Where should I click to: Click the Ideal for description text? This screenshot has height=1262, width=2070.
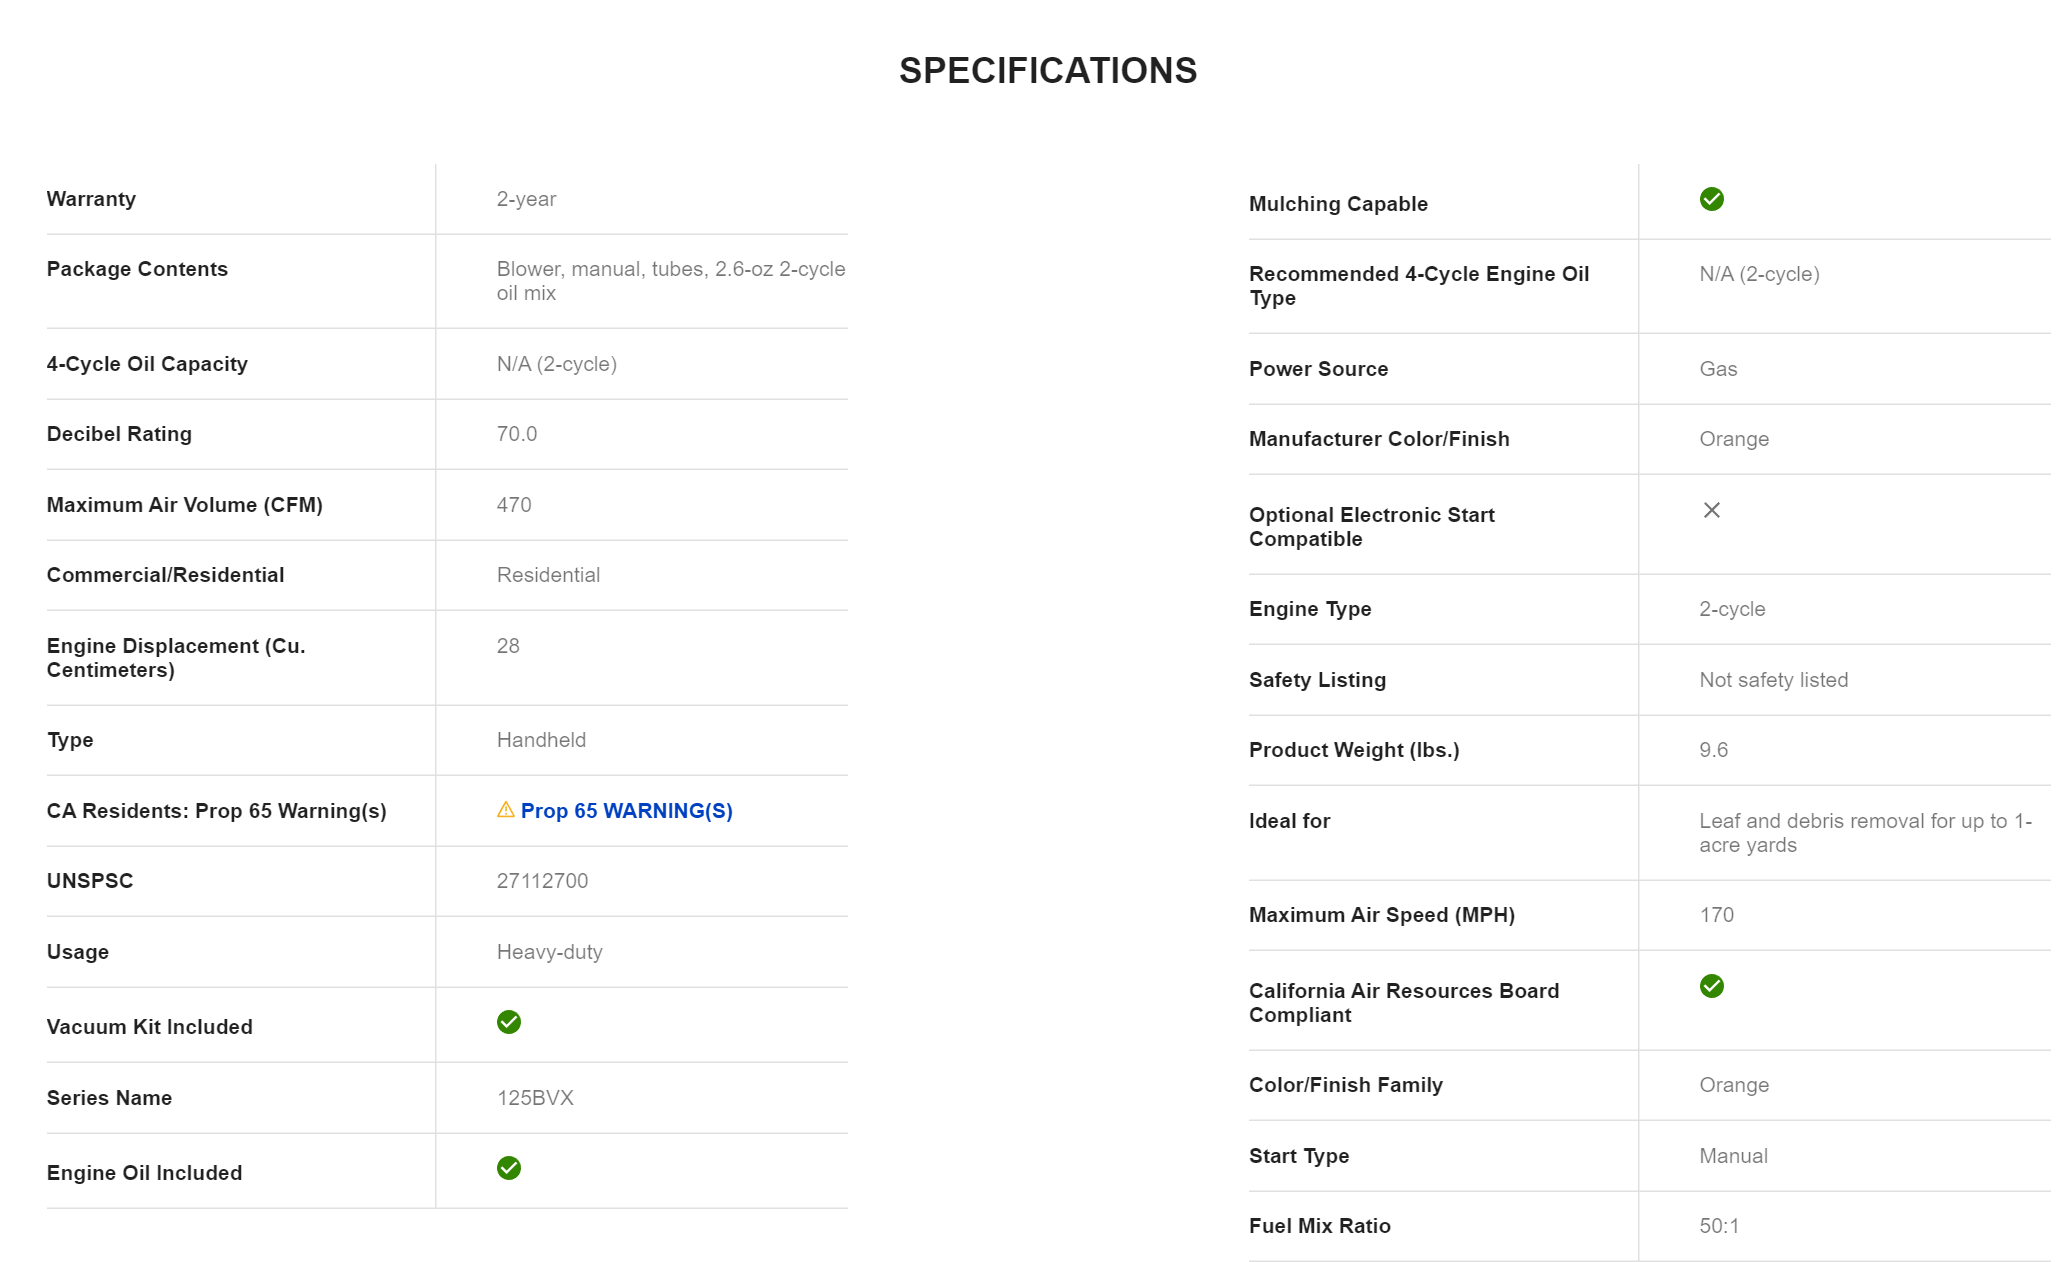point(1864,833)
